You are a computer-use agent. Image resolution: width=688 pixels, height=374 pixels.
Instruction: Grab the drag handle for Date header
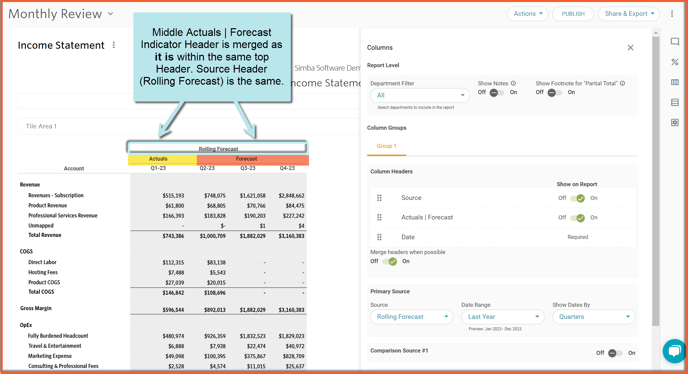click(x=380, y=237)
